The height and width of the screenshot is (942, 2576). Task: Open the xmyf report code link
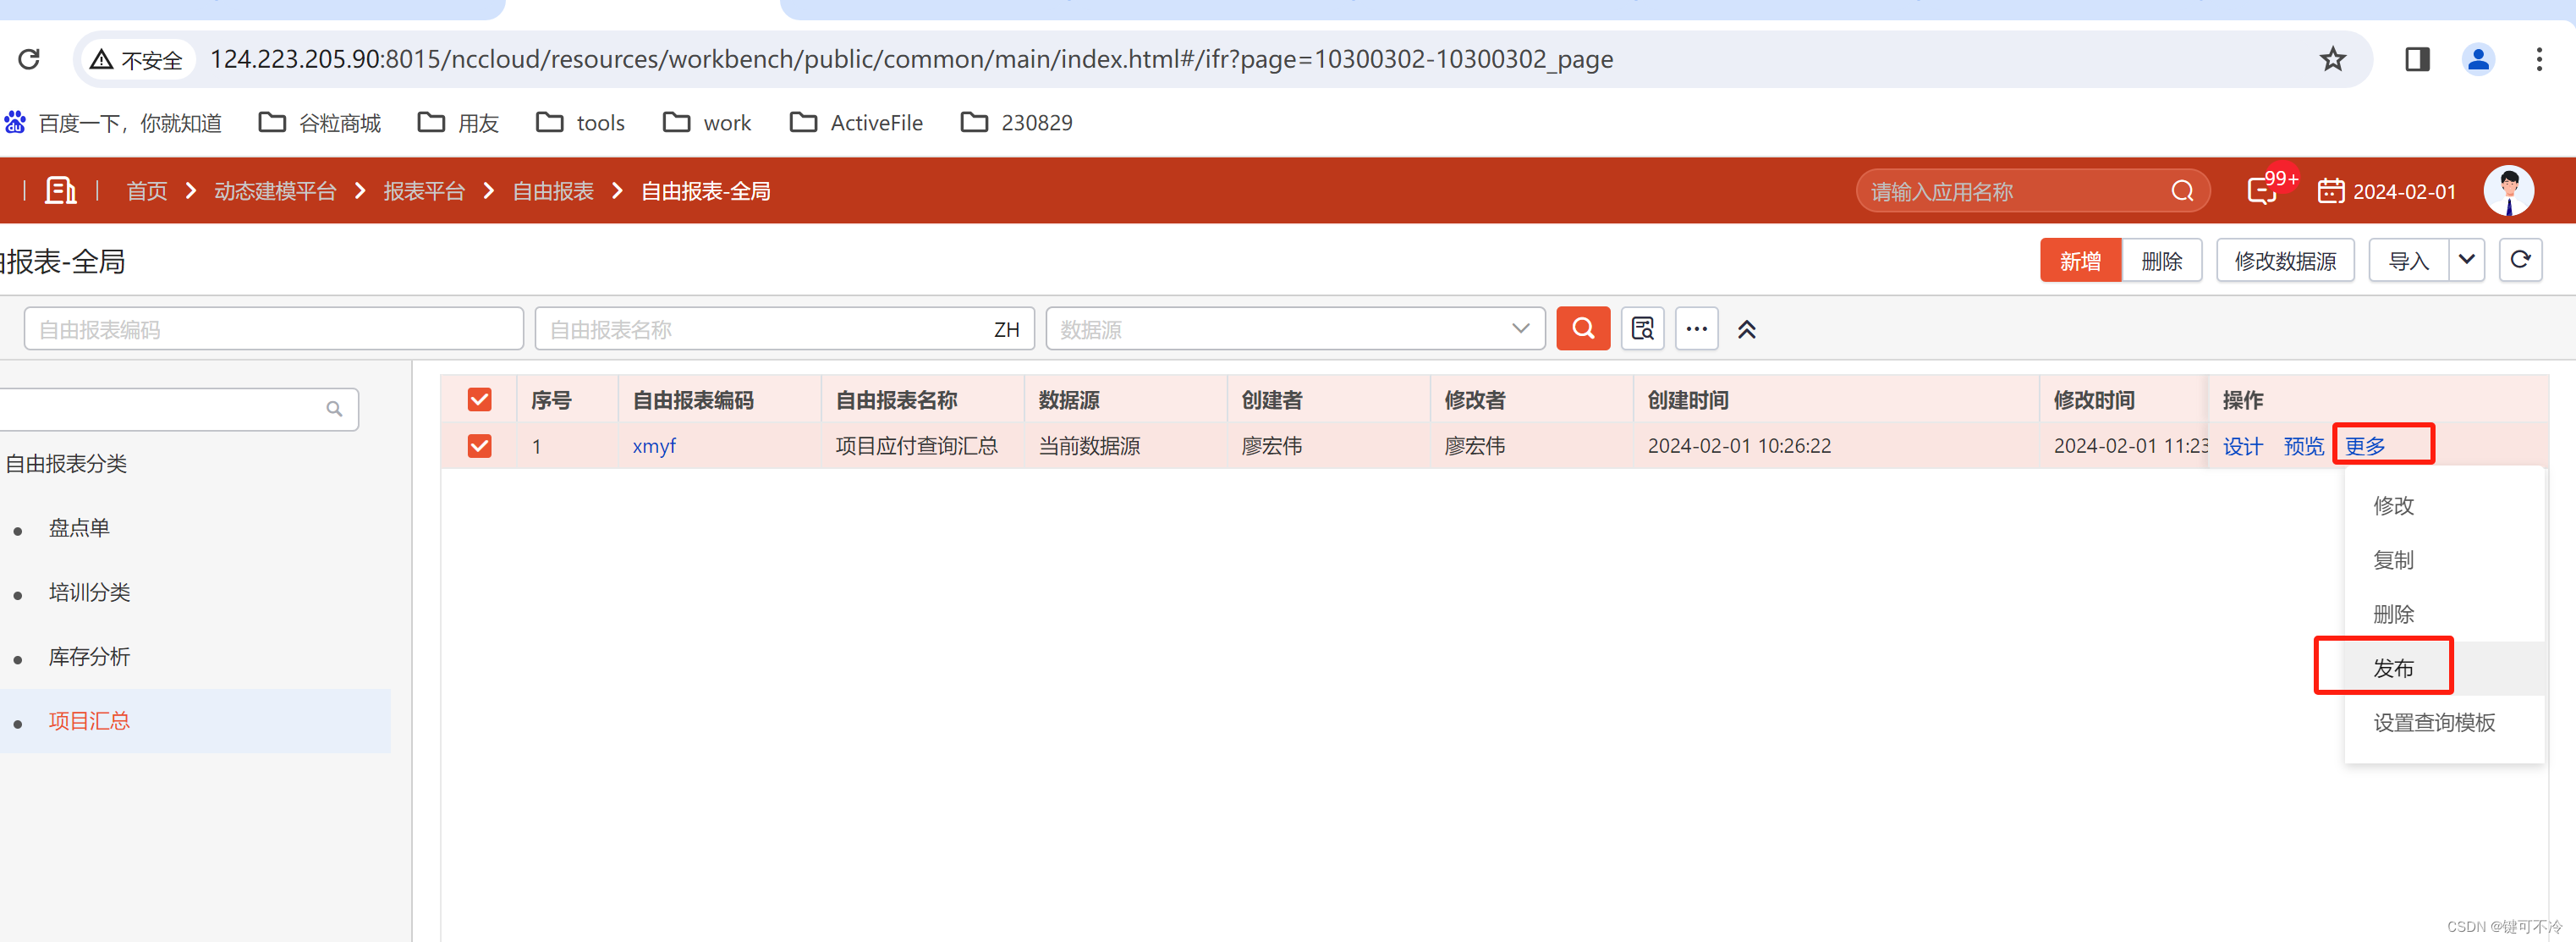pos(654,446)
